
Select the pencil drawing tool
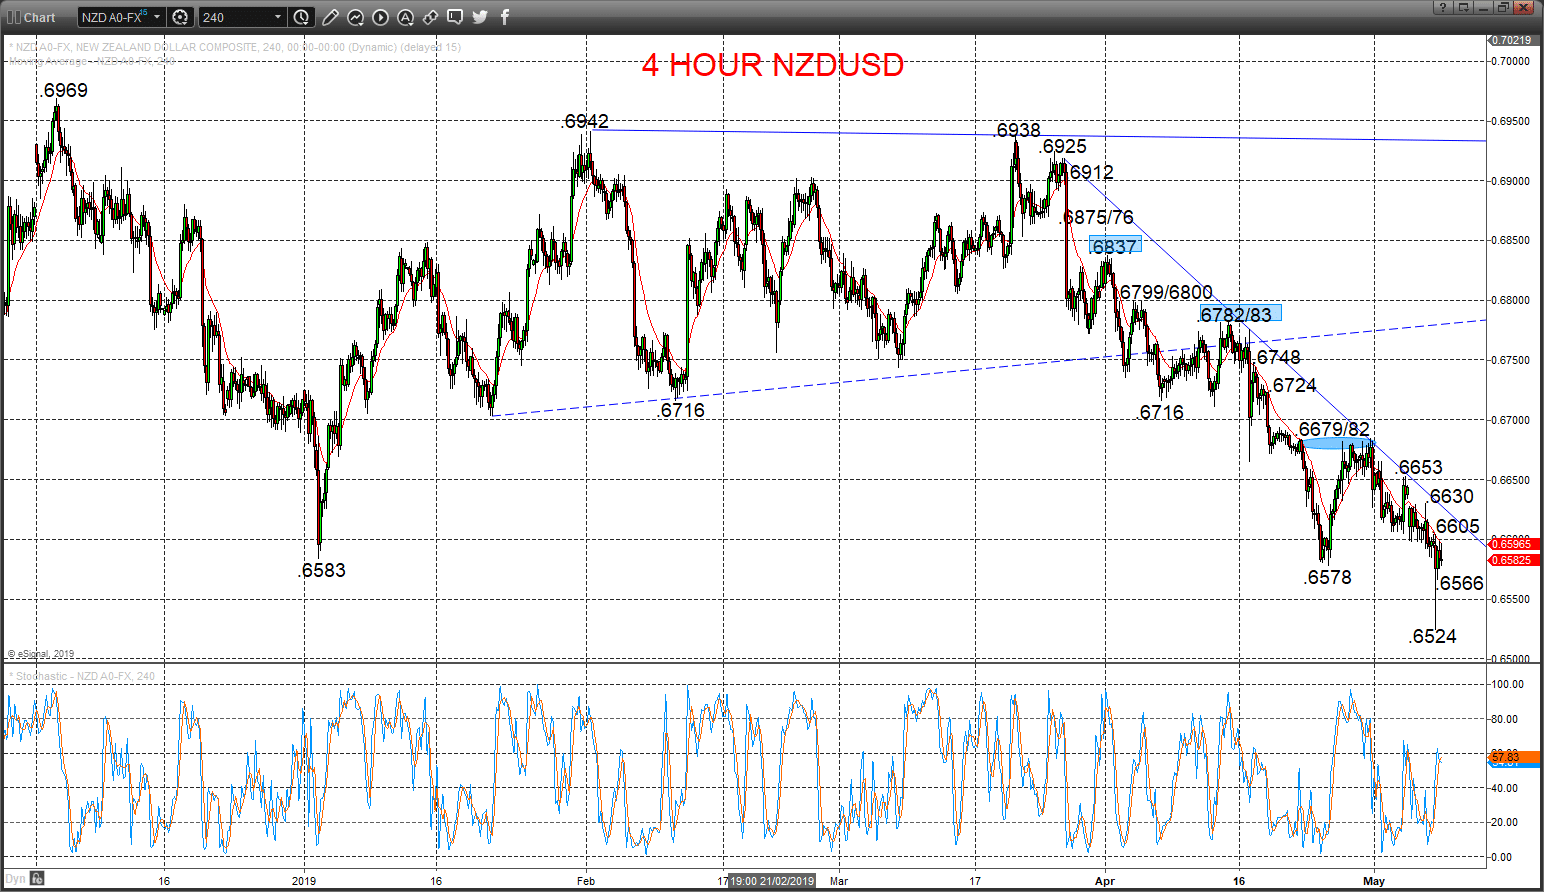[x=331, y=17]
